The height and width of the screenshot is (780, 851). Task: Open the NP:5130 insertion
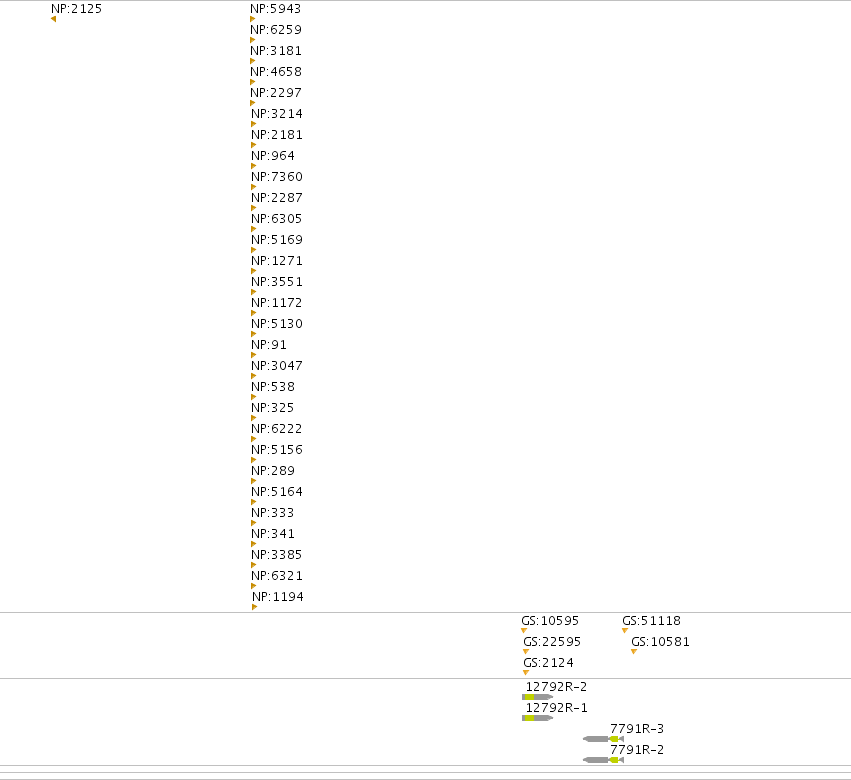(277, 324)
